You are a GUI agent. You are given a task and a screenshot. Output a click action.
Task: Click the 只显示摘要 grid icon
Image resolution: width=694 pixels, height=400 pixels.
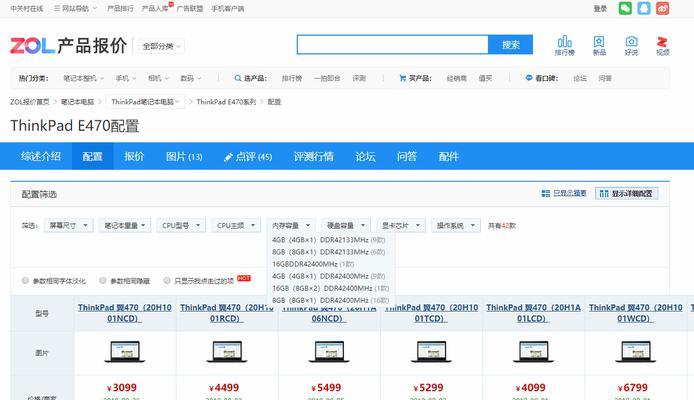545,193
